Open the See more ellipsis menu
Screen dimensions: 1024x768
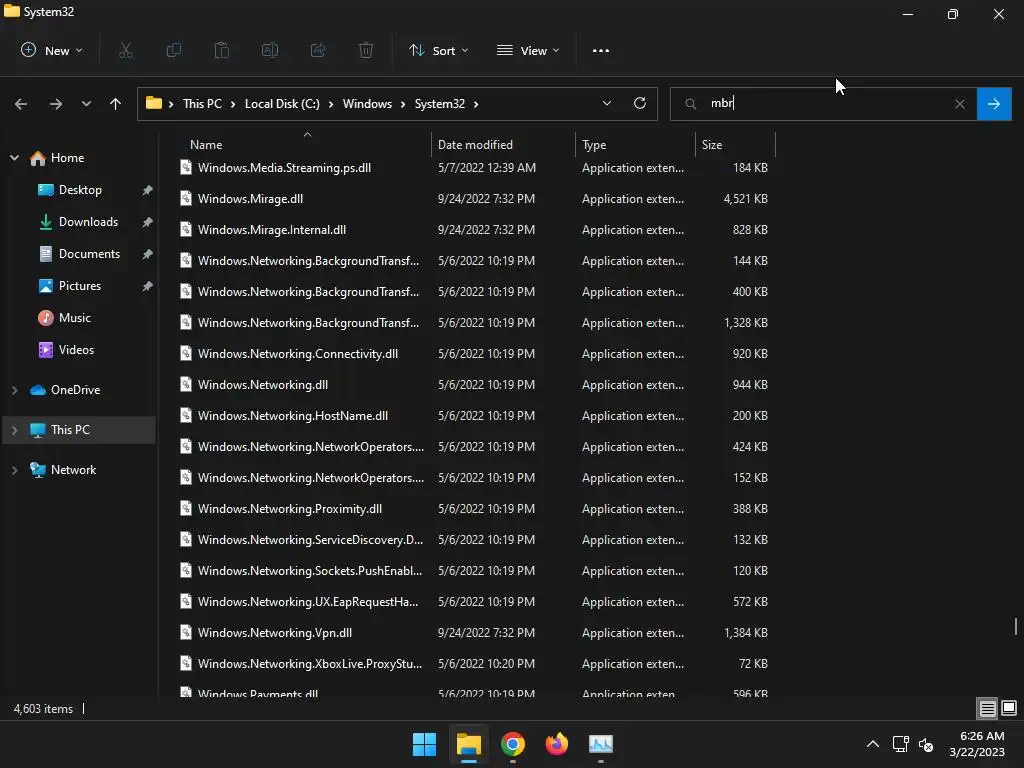[x=601, y=50]
